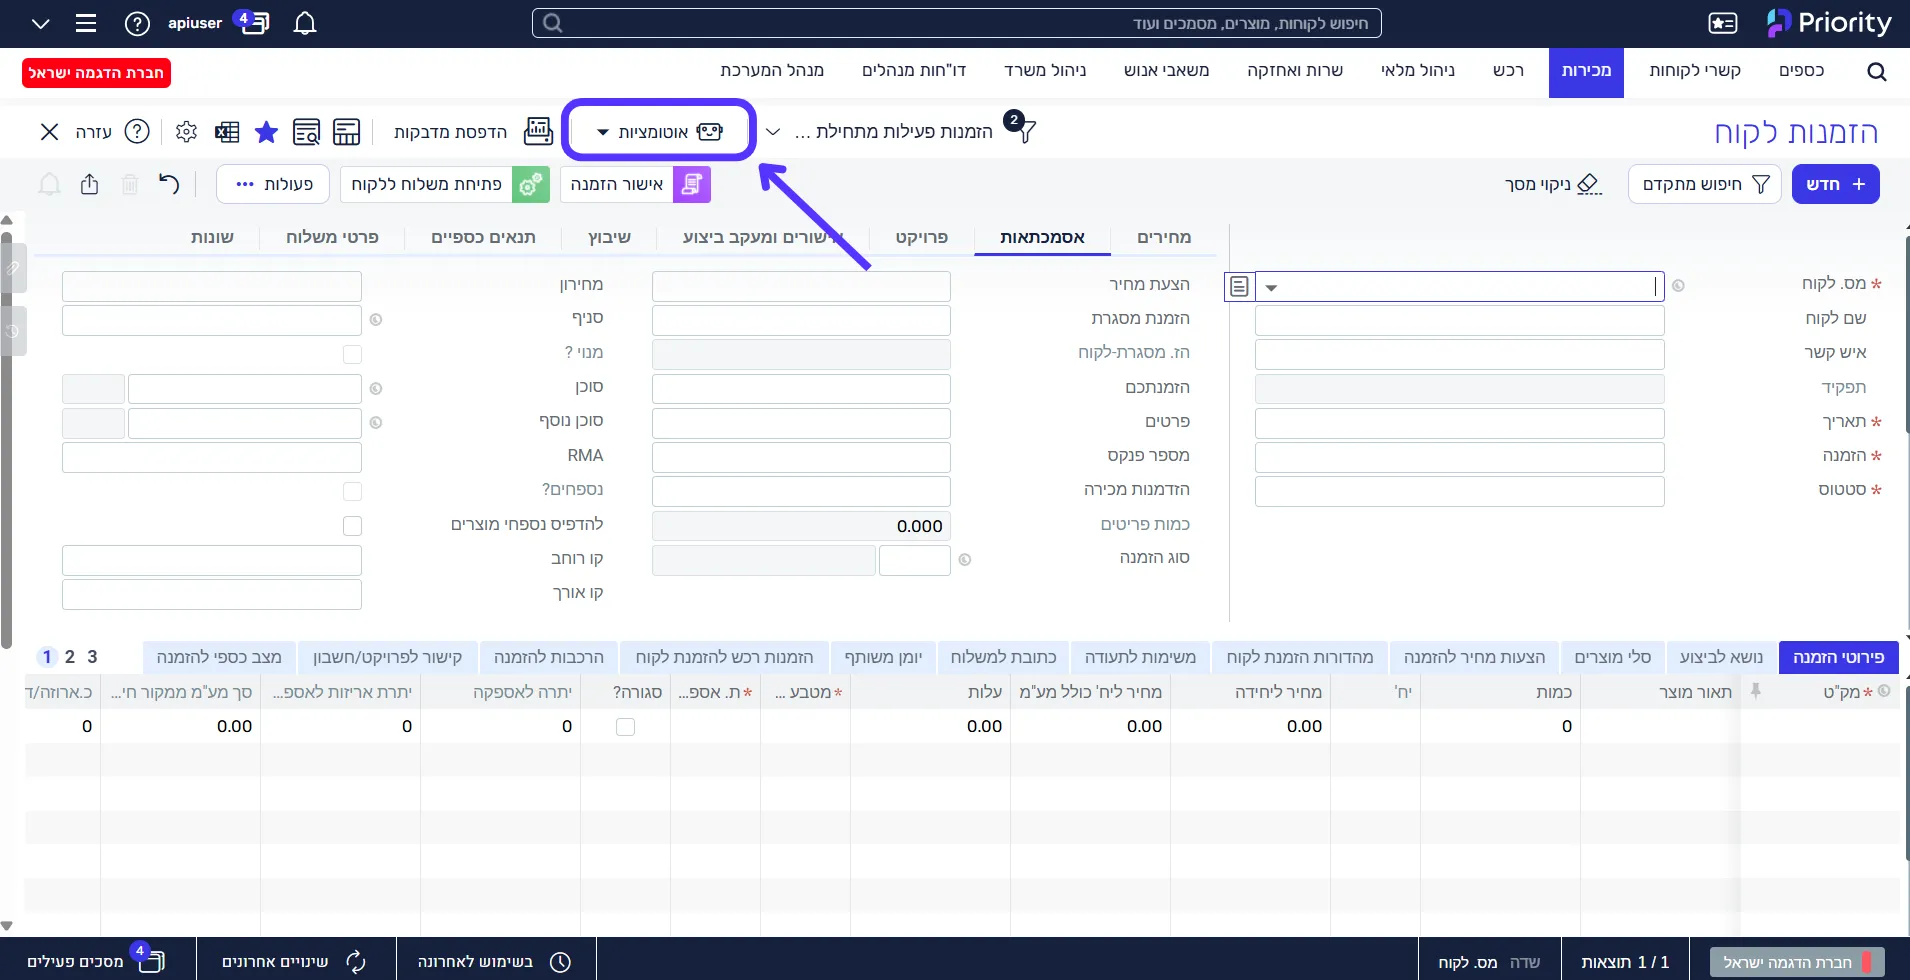Viewport: 1910px width, 980px height.
Task: Open help question mark in top bar
Action: point(137,23)
